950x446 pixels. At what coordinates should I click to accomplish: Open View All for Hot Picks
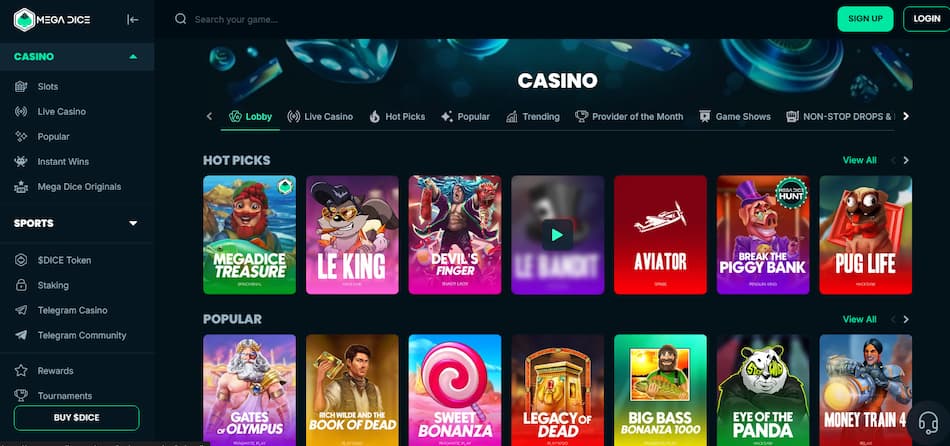tap(859, 161)
